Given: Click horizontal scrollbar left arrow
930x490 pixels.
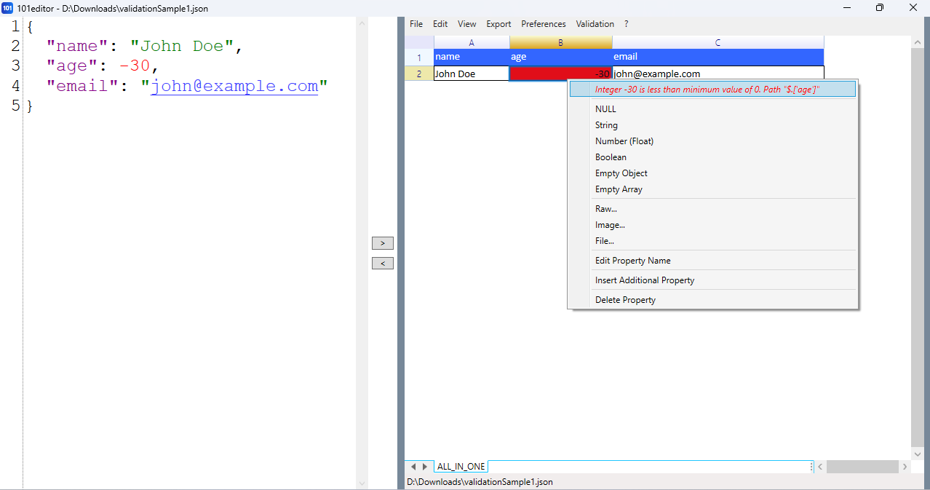Looking at the screenshot, I should click(x=820, y=467).
